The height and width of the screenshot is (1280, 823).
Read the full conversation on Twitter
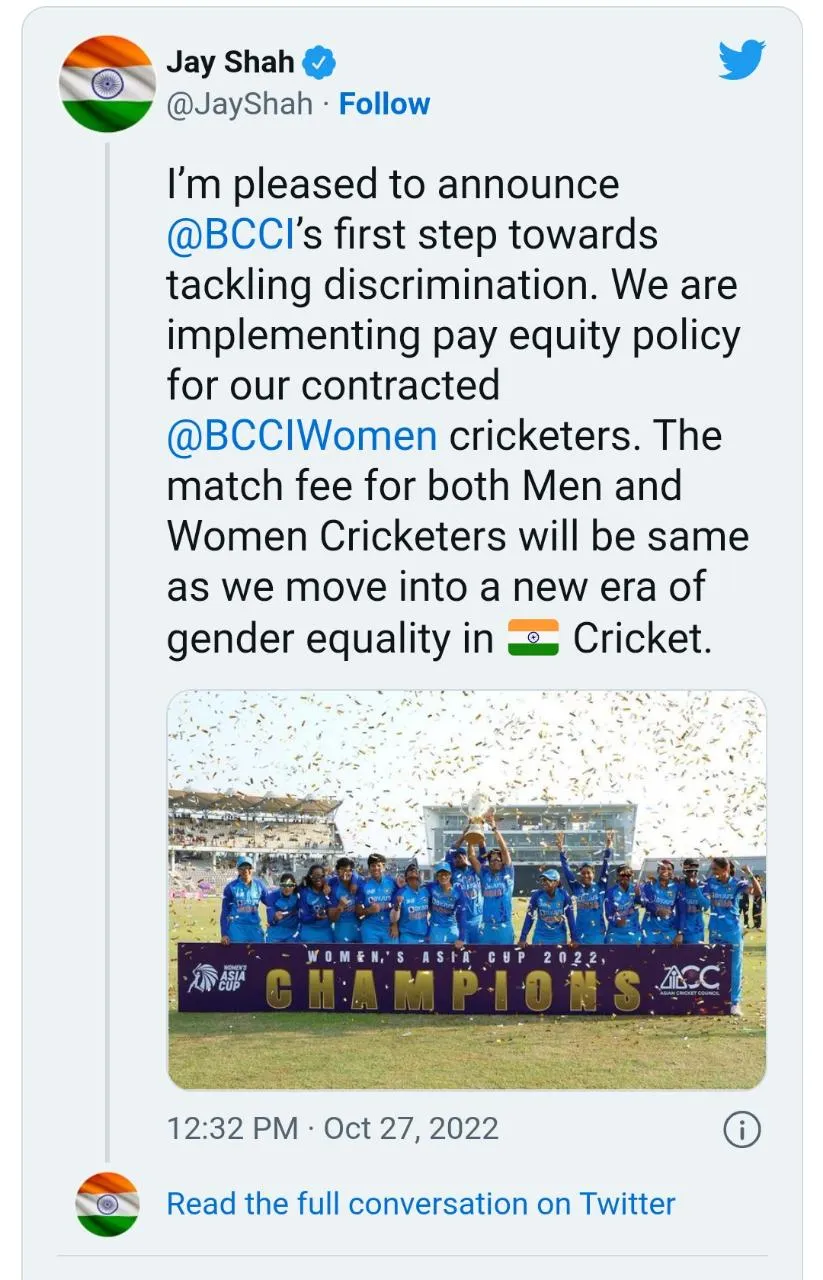(x=421, y=1204)
